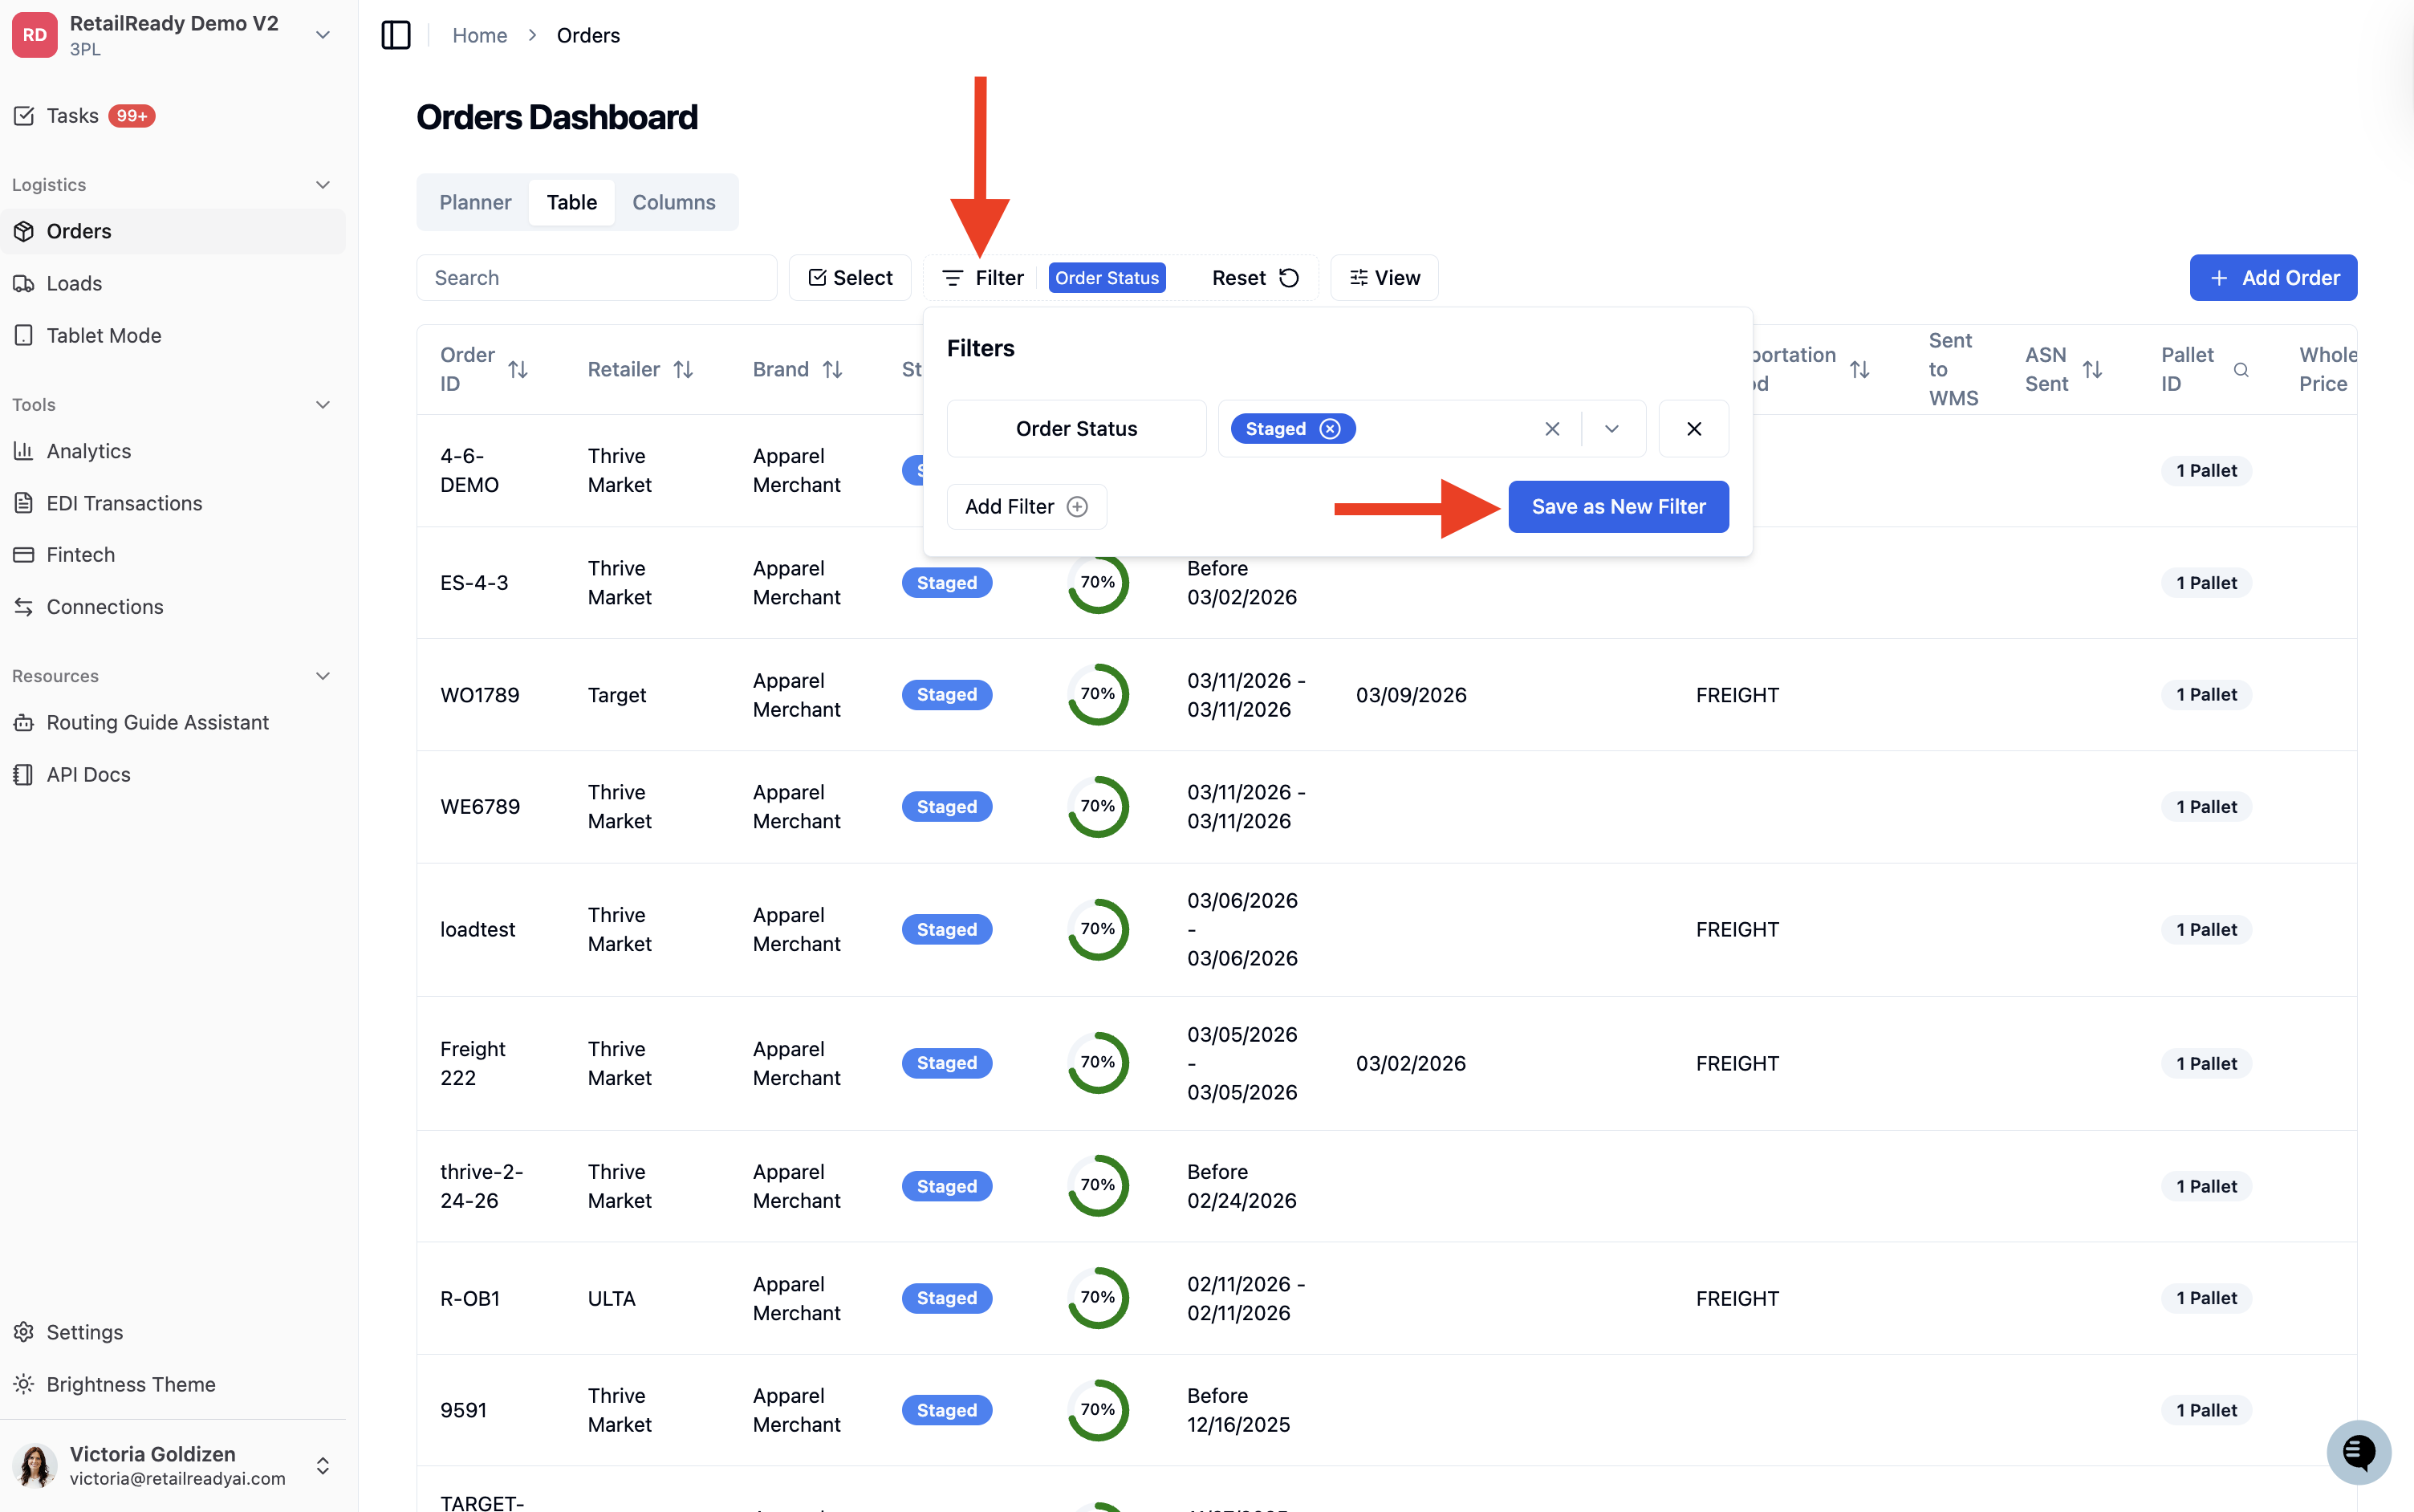
Task: Click the Pallet ID search icon
Action: 2241,370
